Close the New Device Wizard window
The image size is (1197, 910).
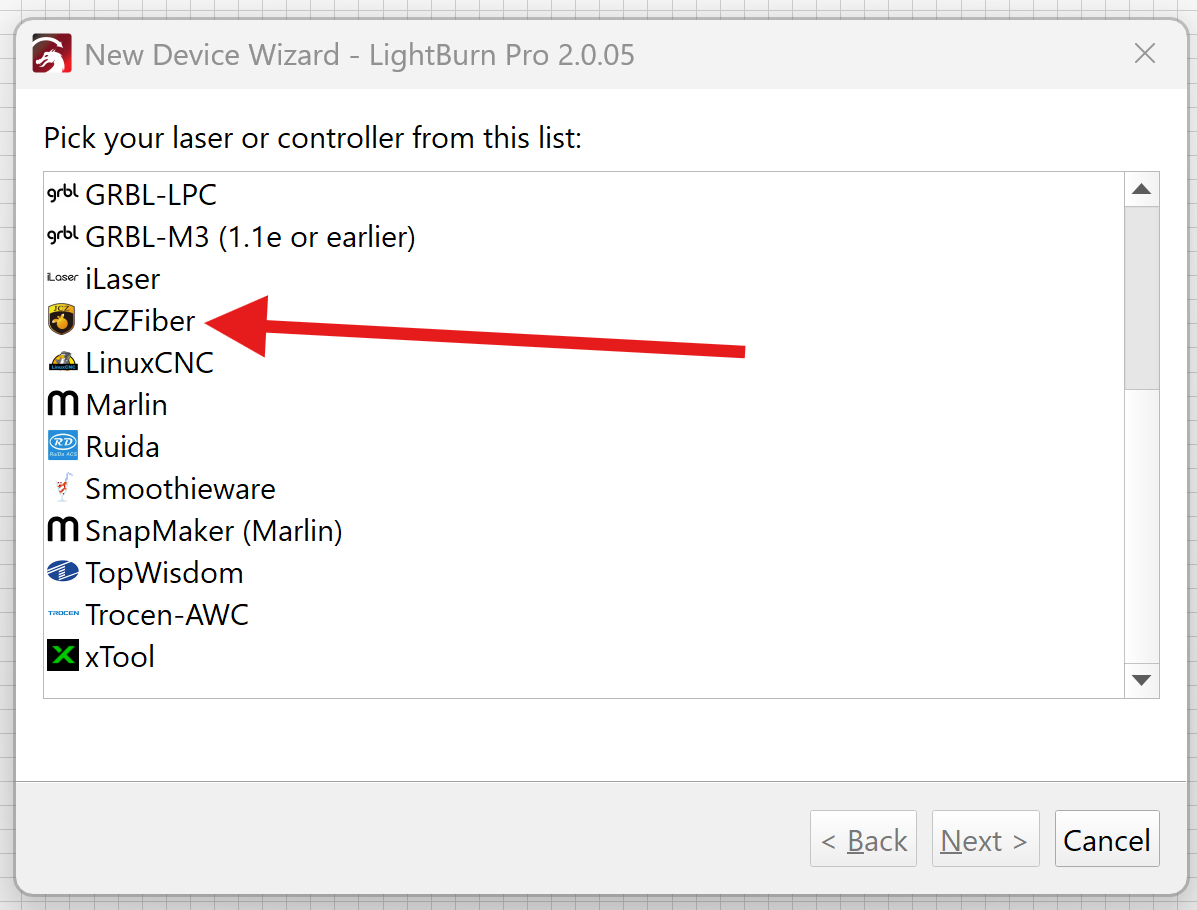click(1144, 53)
